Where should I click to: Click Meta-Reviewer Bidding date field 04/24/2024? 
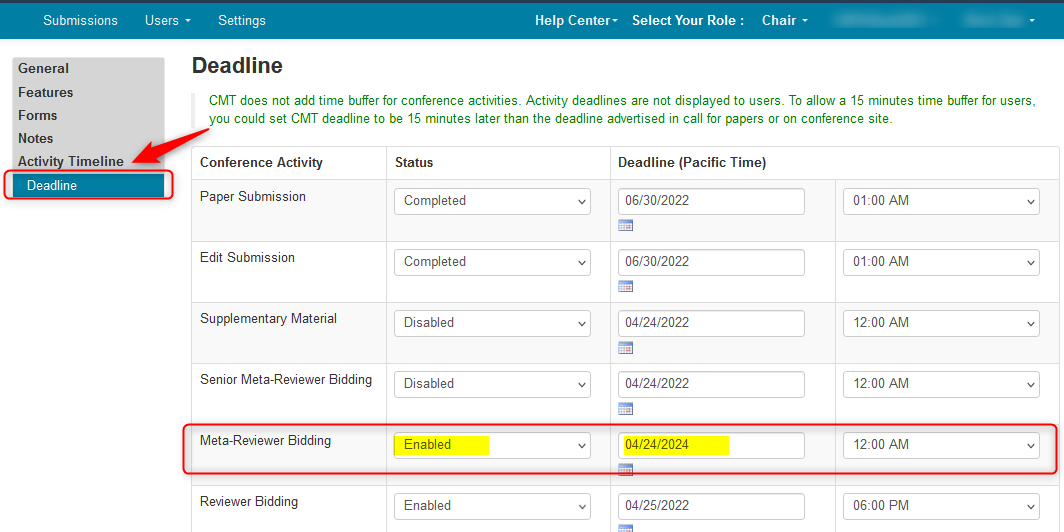pyautogui.click(x=711, y=446)
